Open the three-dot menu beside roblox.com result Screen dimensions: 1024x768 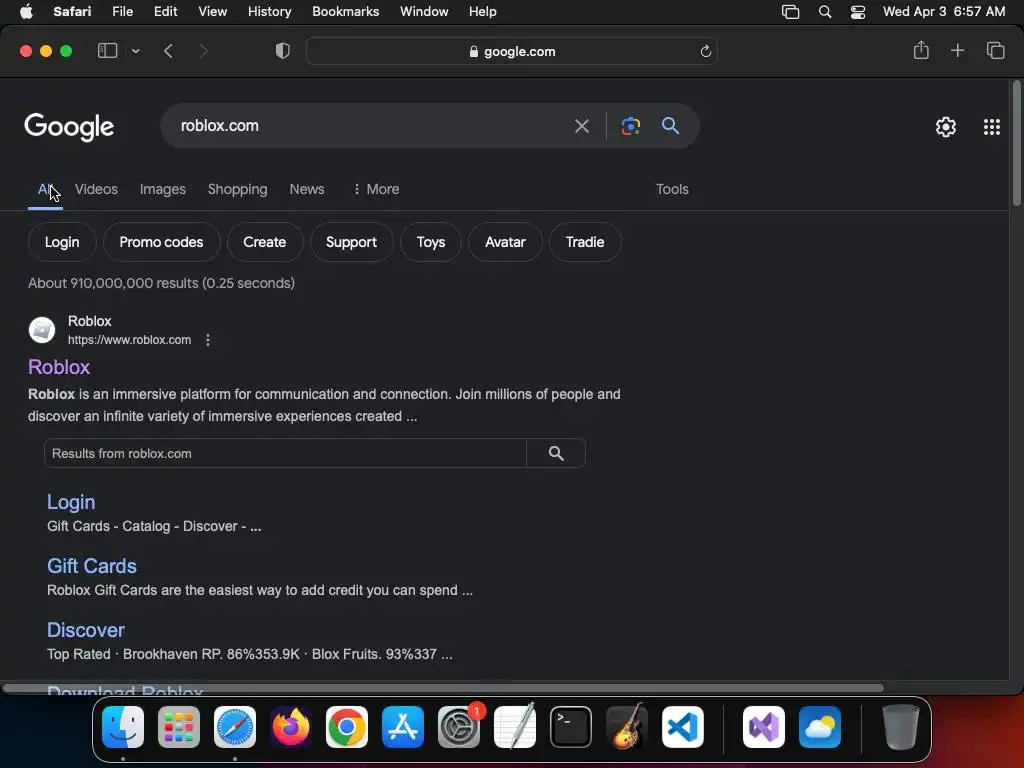(x=208, y=340)
